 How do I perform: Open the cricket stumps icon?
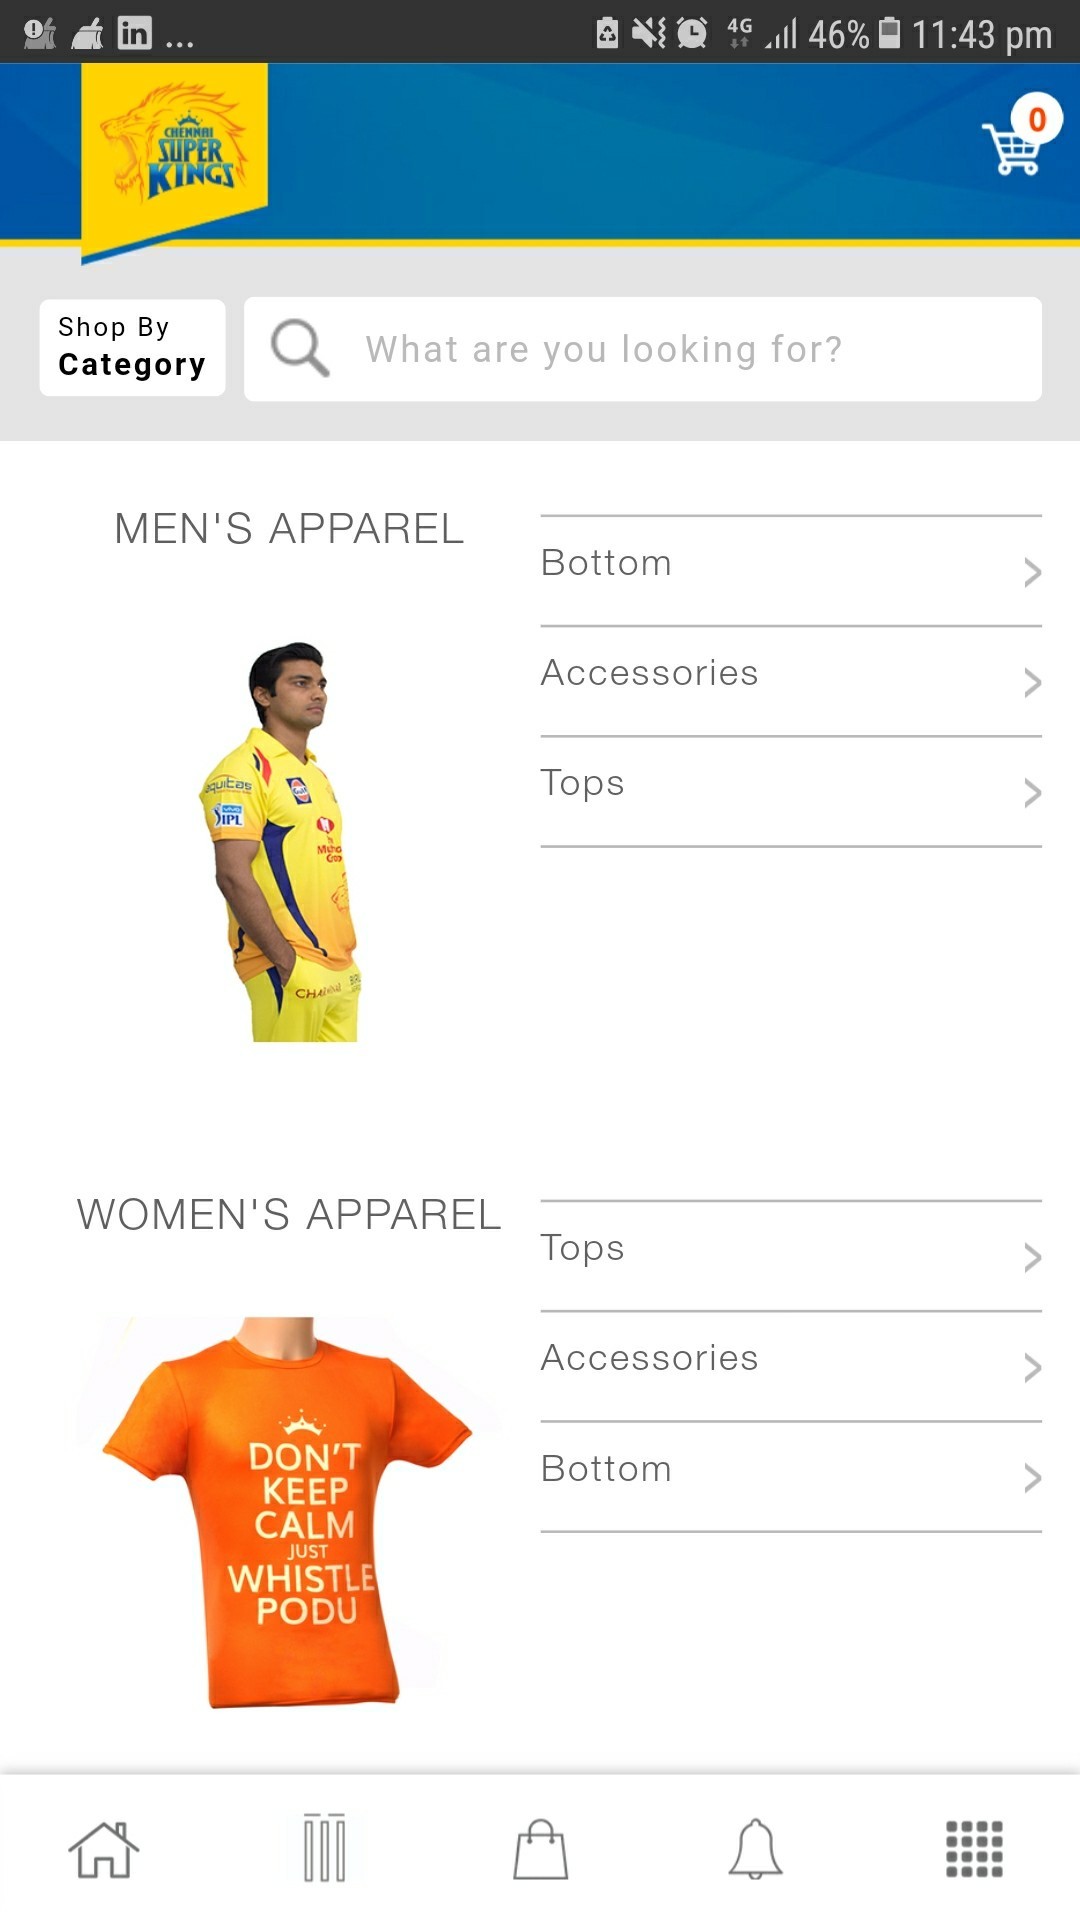324,1848
